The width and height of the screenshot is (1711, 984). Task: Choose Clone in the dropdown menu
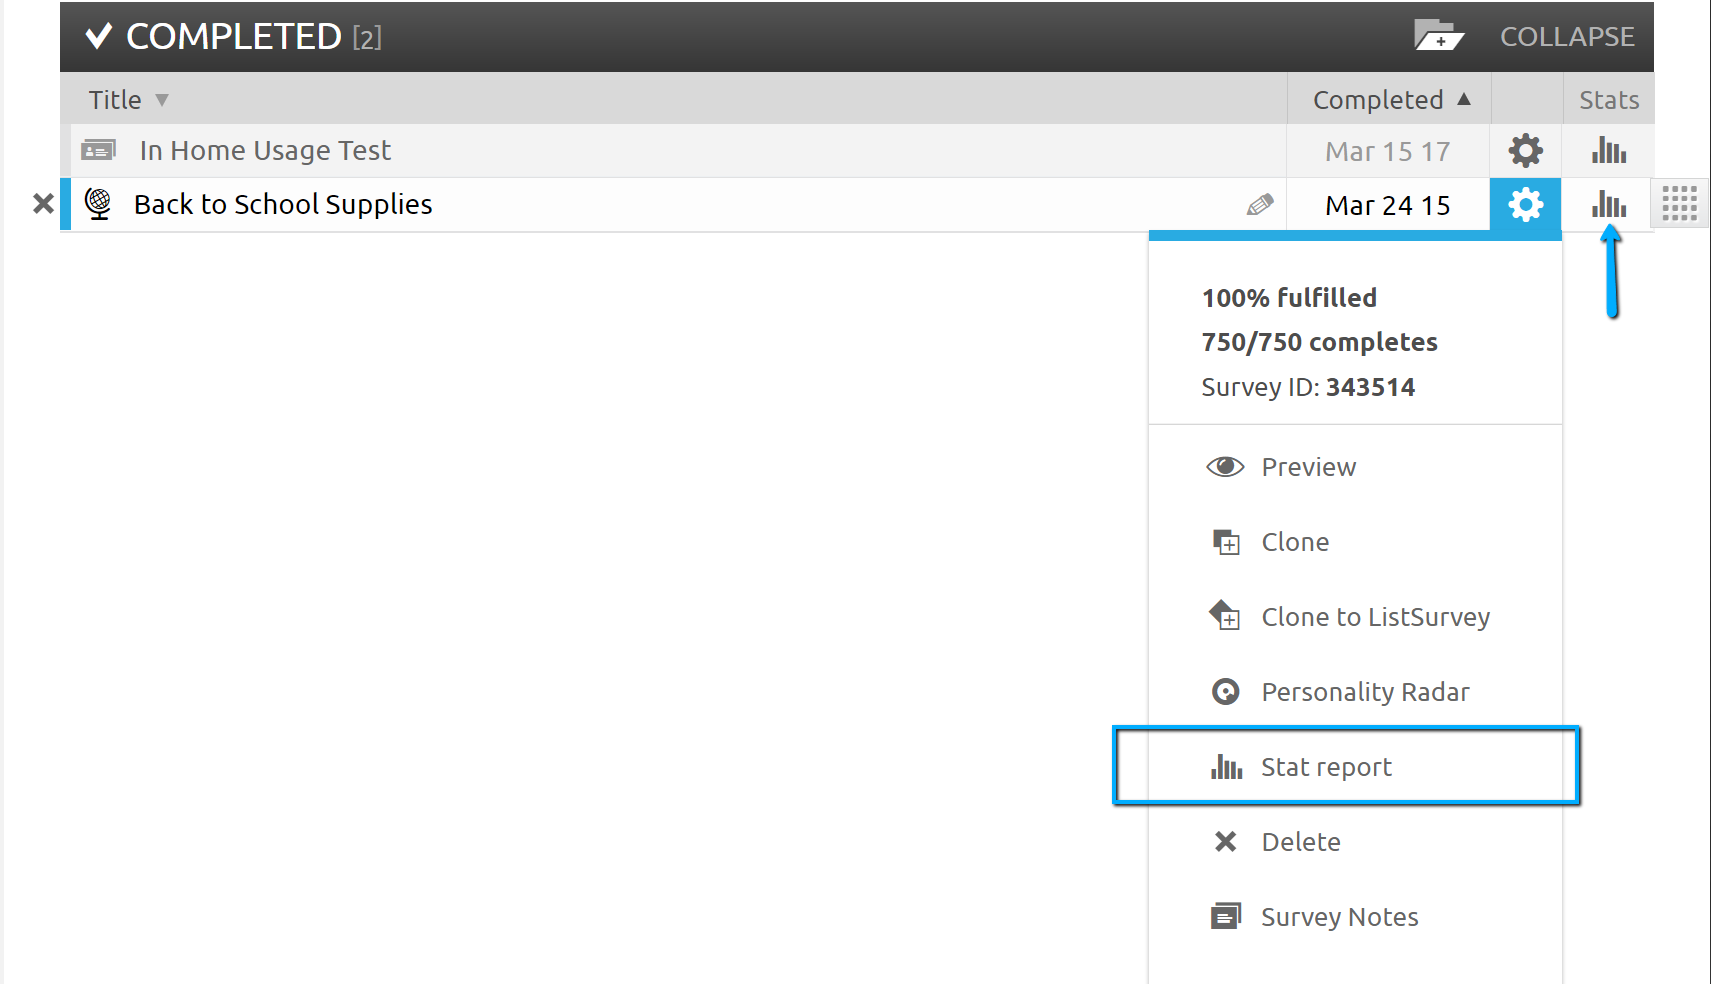tap(1295, 542)
